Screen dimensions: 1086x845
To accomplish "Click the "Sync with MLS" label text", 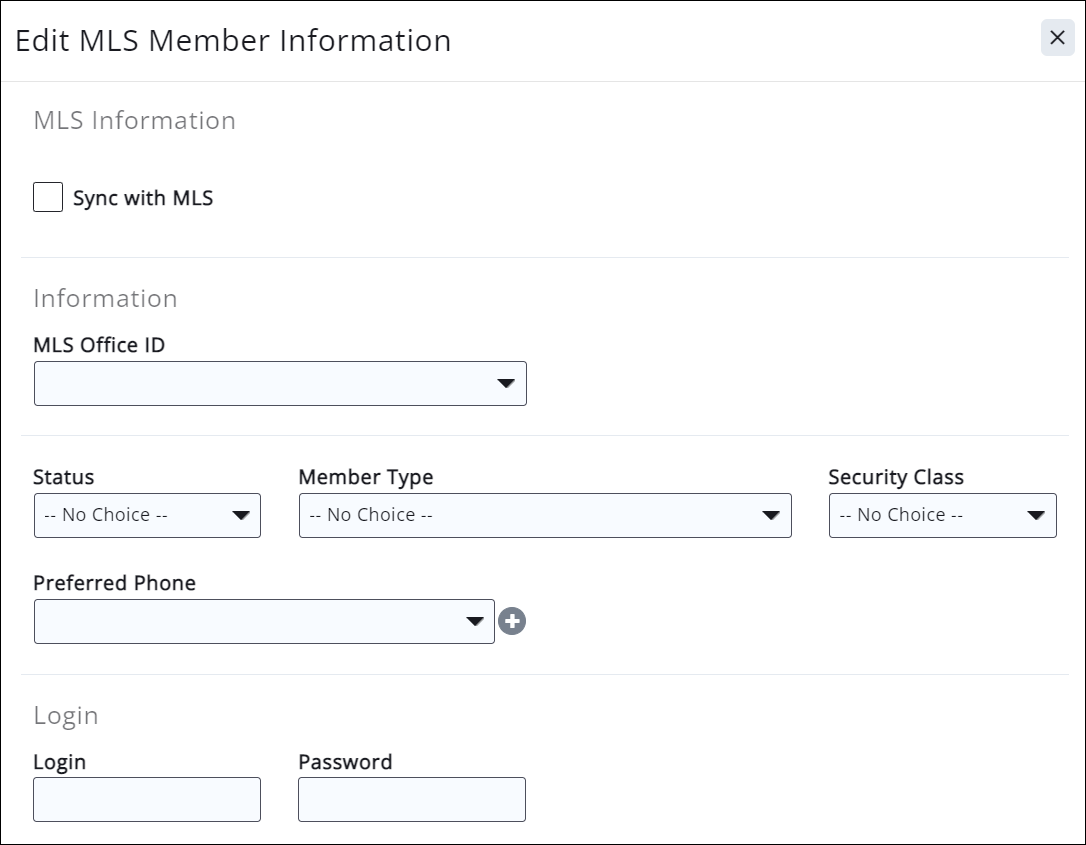I will pos(143,198).
